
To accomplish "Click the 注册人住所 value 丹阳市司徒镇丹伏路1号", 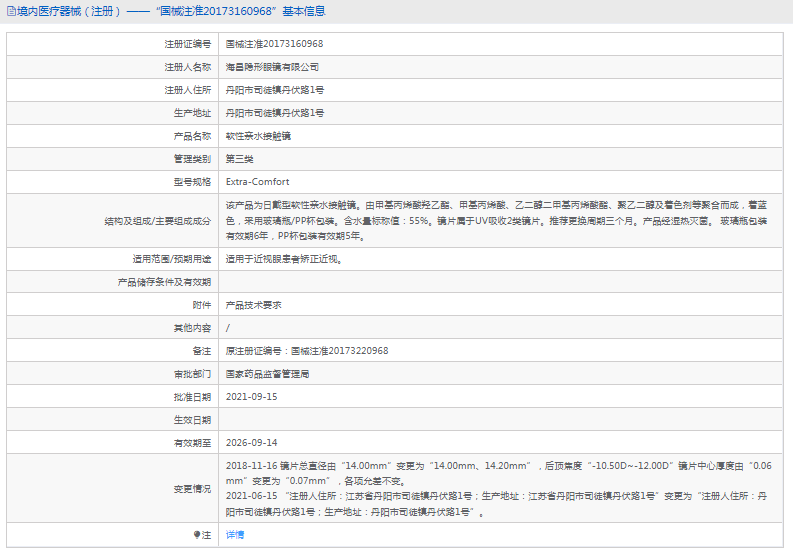I will [x=275, y=90].
